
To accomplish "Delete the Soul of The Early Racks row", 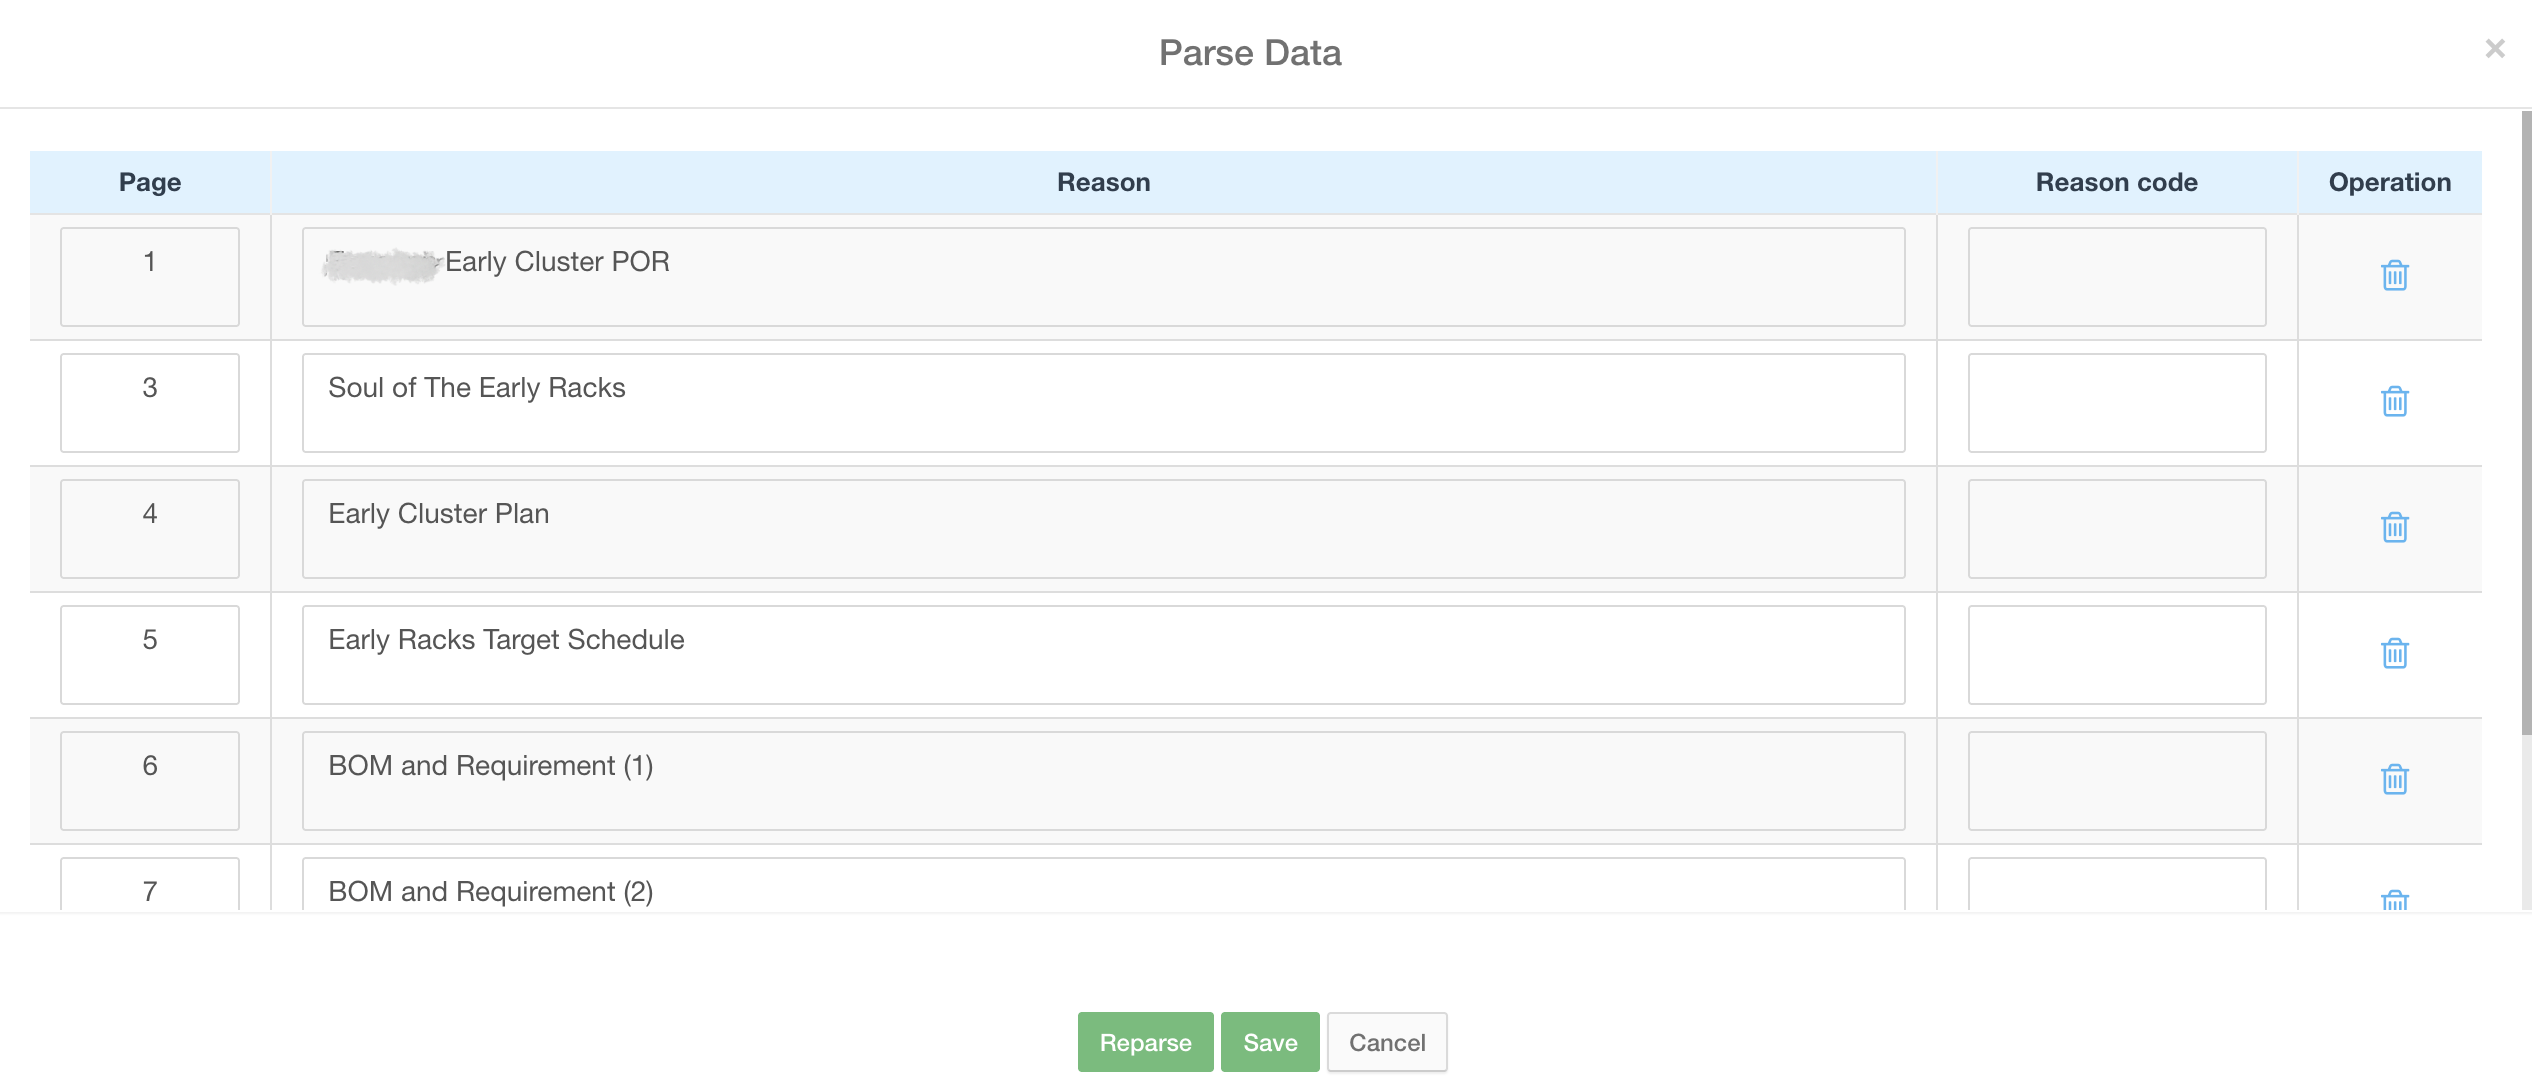I will [2394, 402].
